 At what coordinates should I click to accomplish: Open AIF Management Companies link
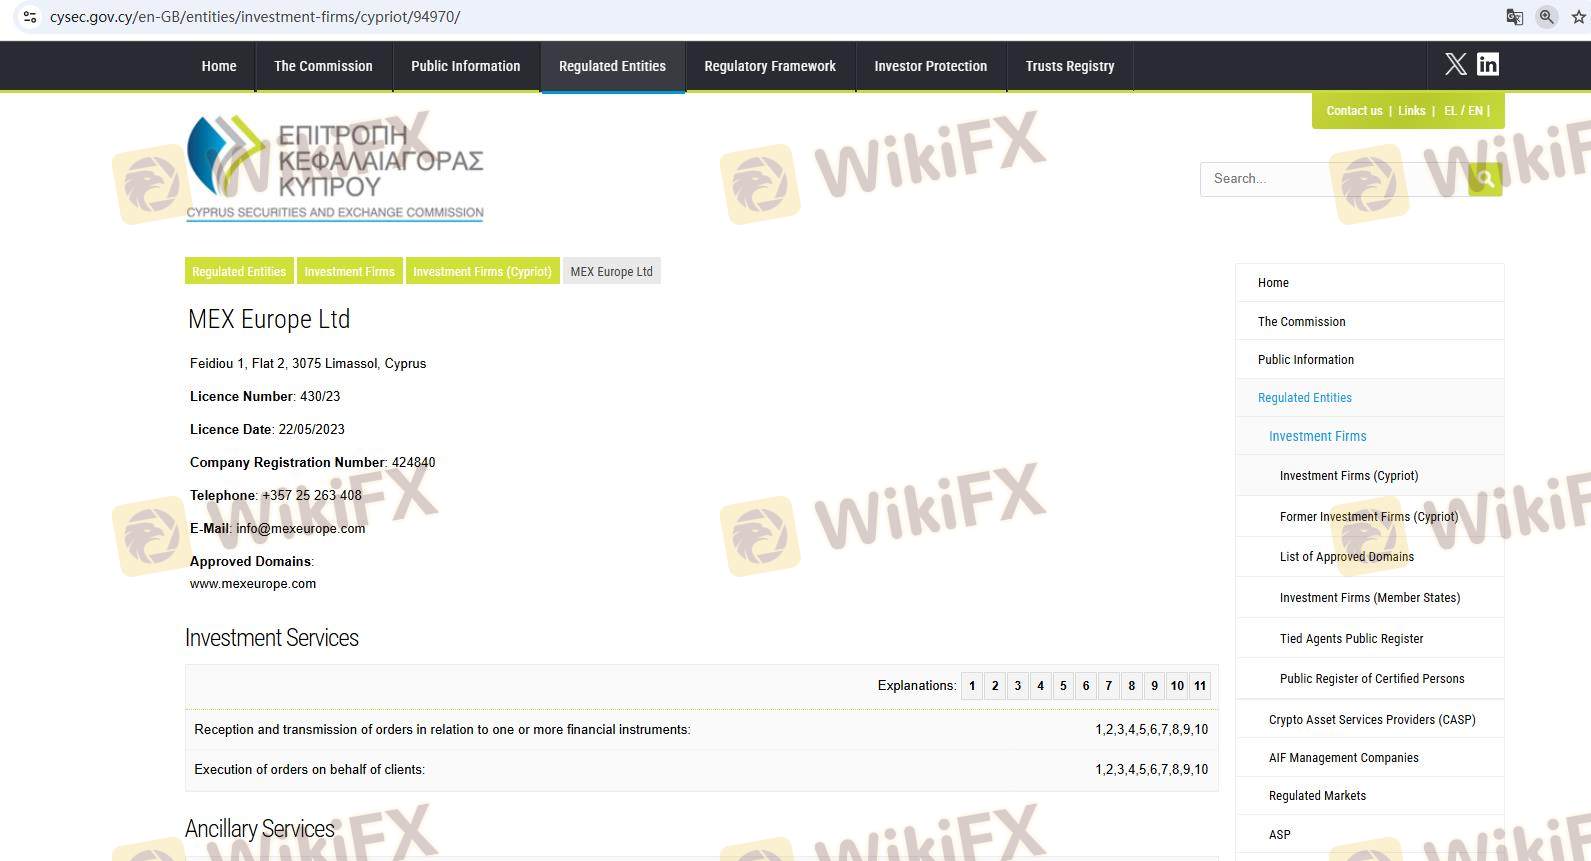pos(1370,758)
